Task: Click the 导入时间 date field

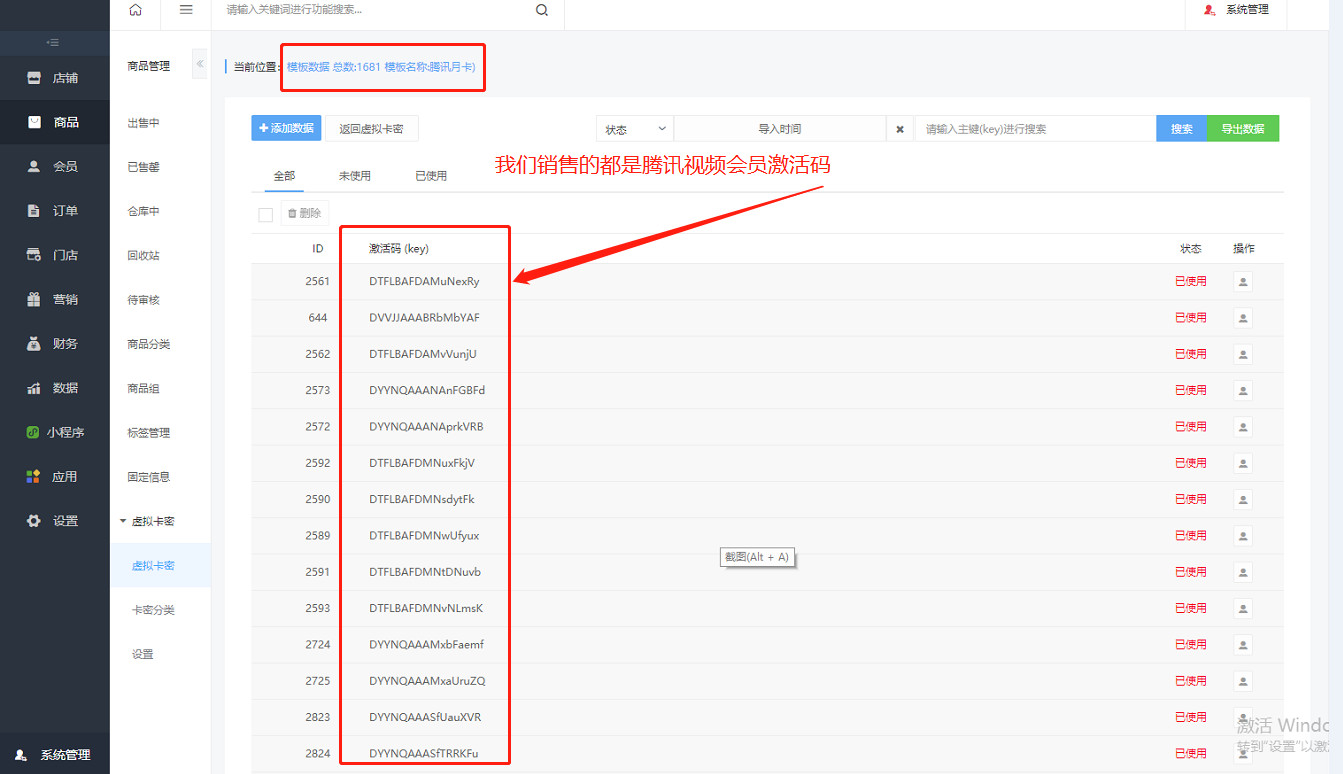Action: coord(780,129)
